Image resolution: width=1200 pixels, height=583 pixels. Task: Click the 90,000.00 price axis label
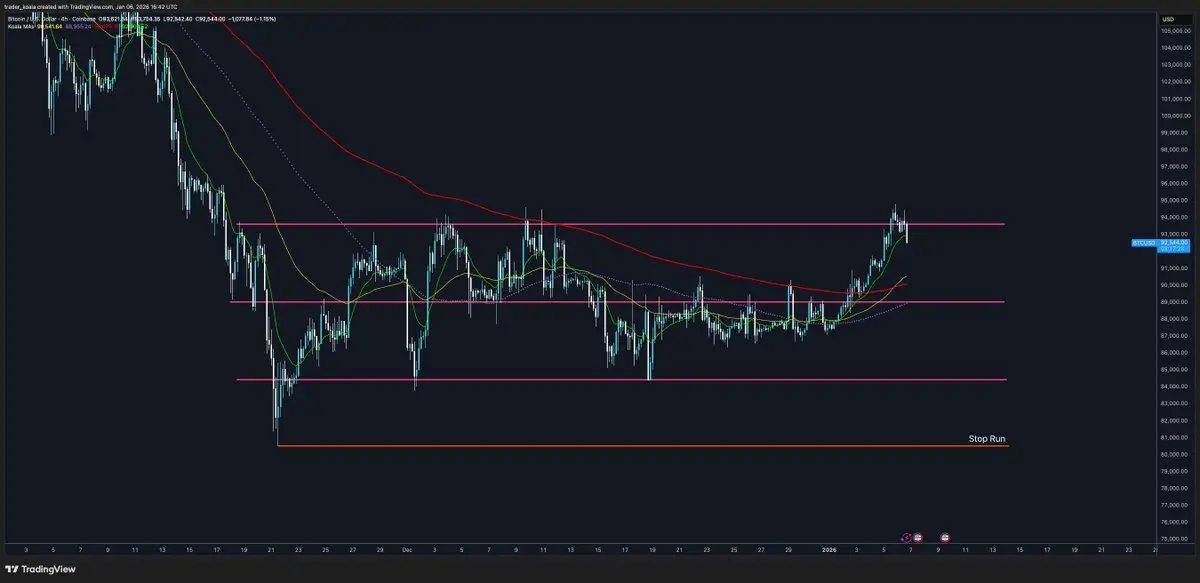coord(1174,285)
